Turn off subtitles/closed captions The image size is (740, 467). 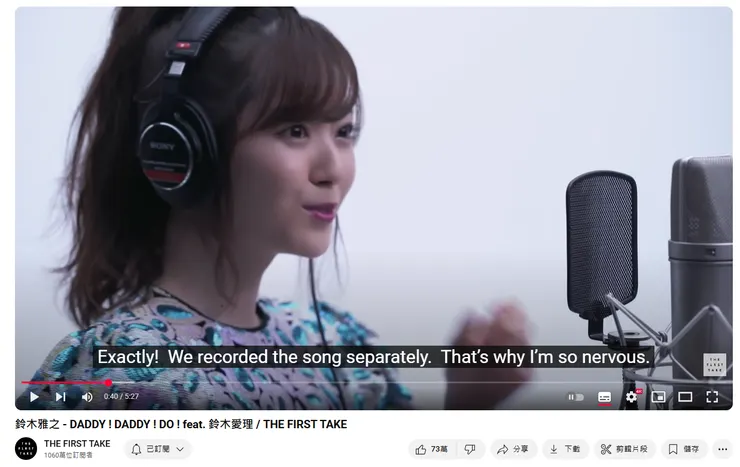tap(604, 397)
